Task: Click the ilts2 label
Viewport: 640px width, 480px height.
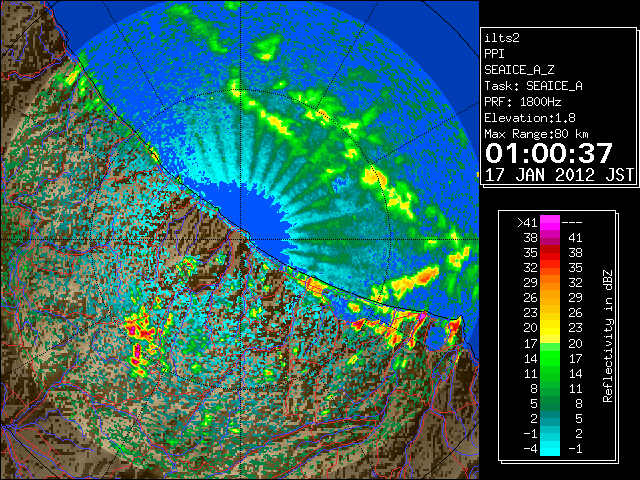Action: pyautogui.click(x=502, y=38)
